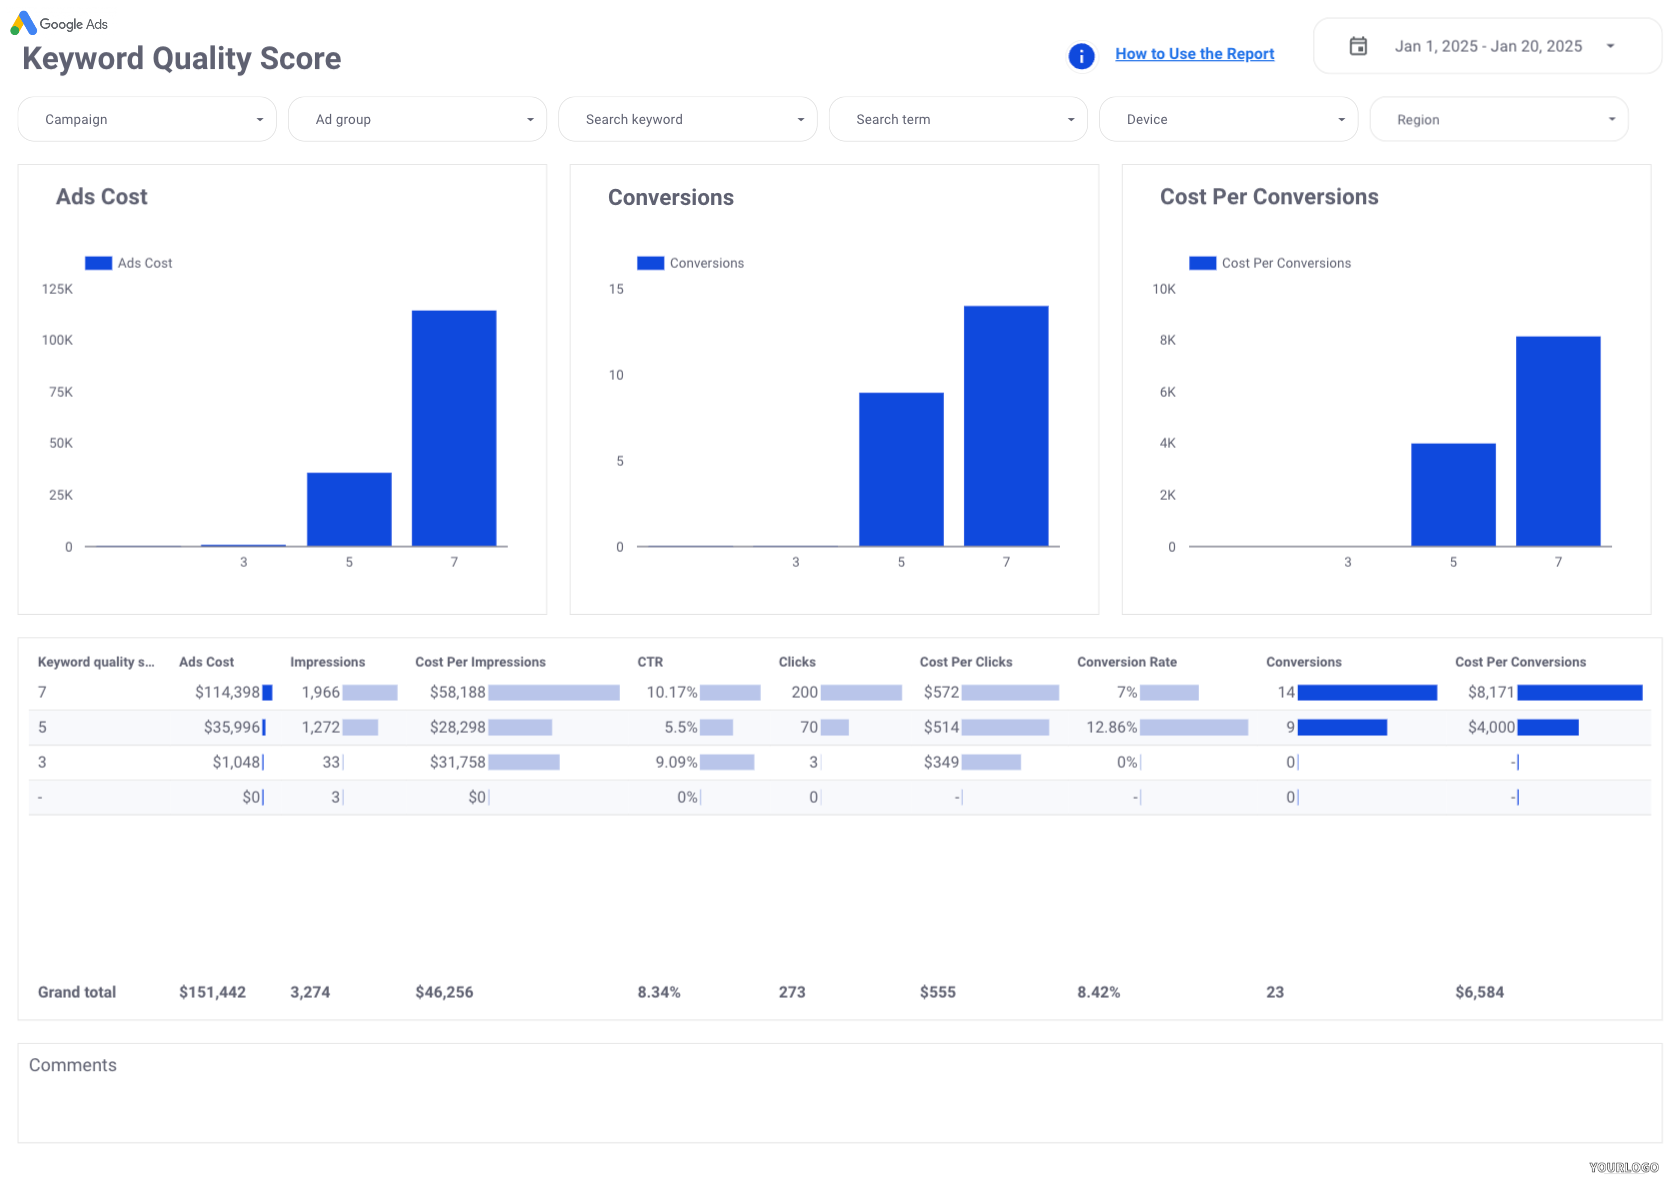Sort table by CTR column header

tap(650, 662)
